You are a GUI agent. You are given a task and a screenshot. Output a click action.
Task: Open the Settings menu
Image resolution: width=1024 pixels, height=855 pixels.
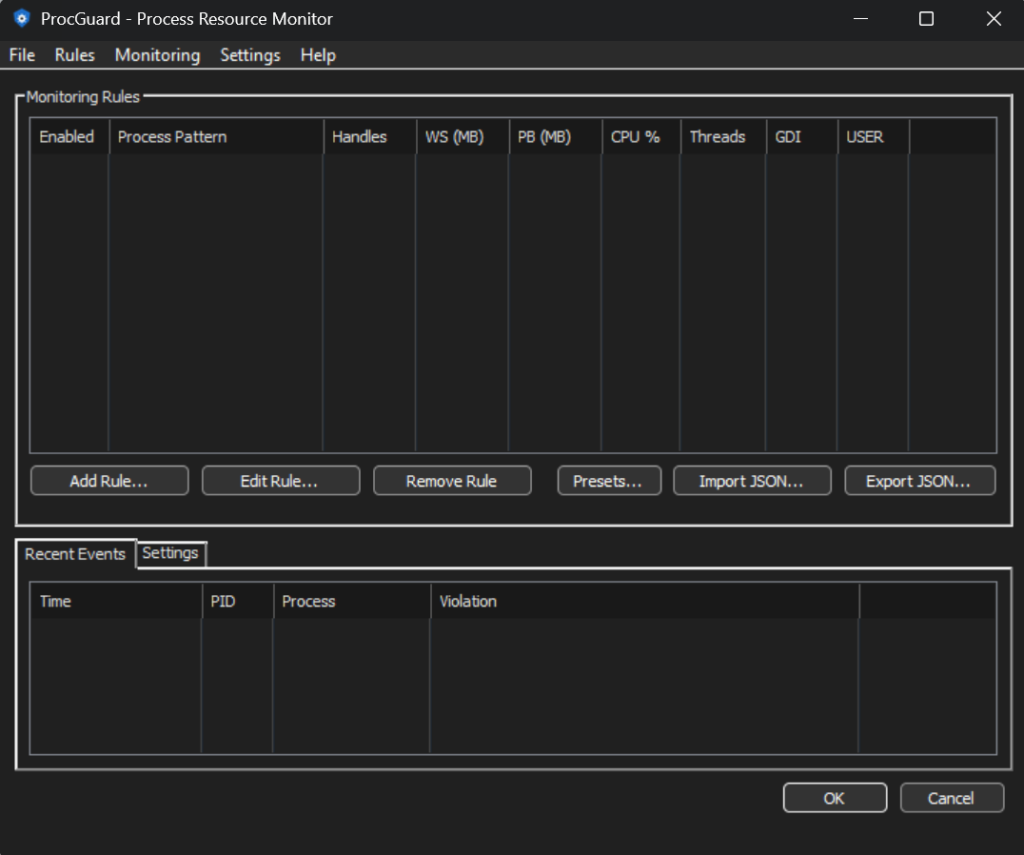coord(249,55)
